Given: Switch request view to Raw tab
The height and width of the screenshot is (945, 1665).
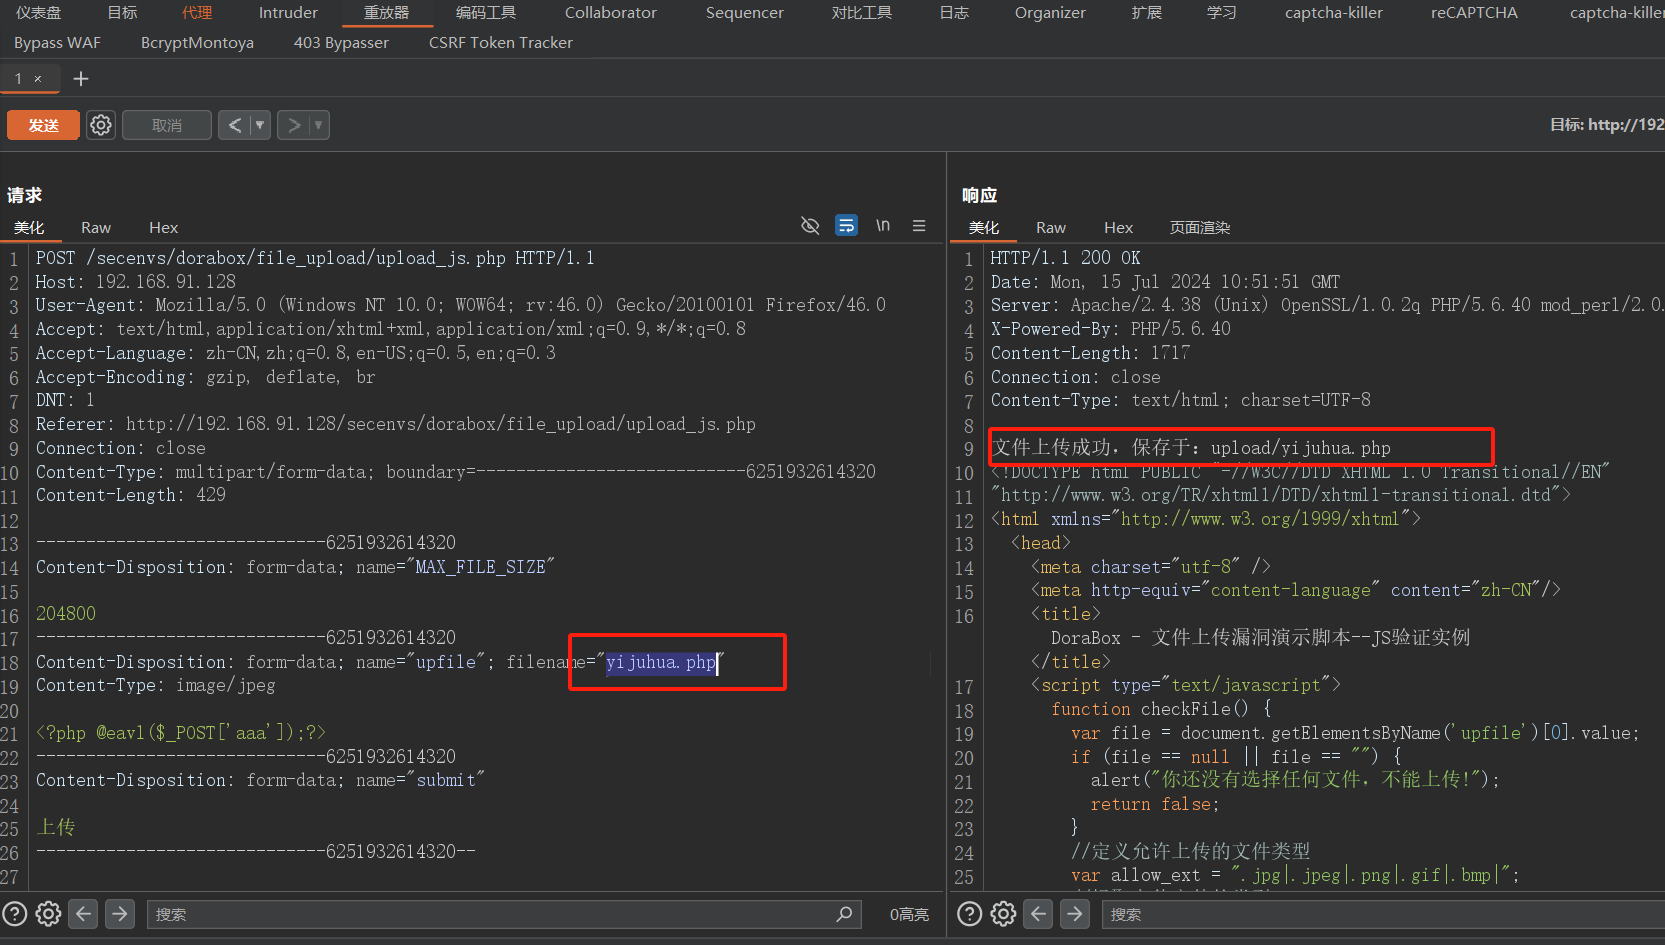Looking at the screenshot, I should tap(96, 228).
